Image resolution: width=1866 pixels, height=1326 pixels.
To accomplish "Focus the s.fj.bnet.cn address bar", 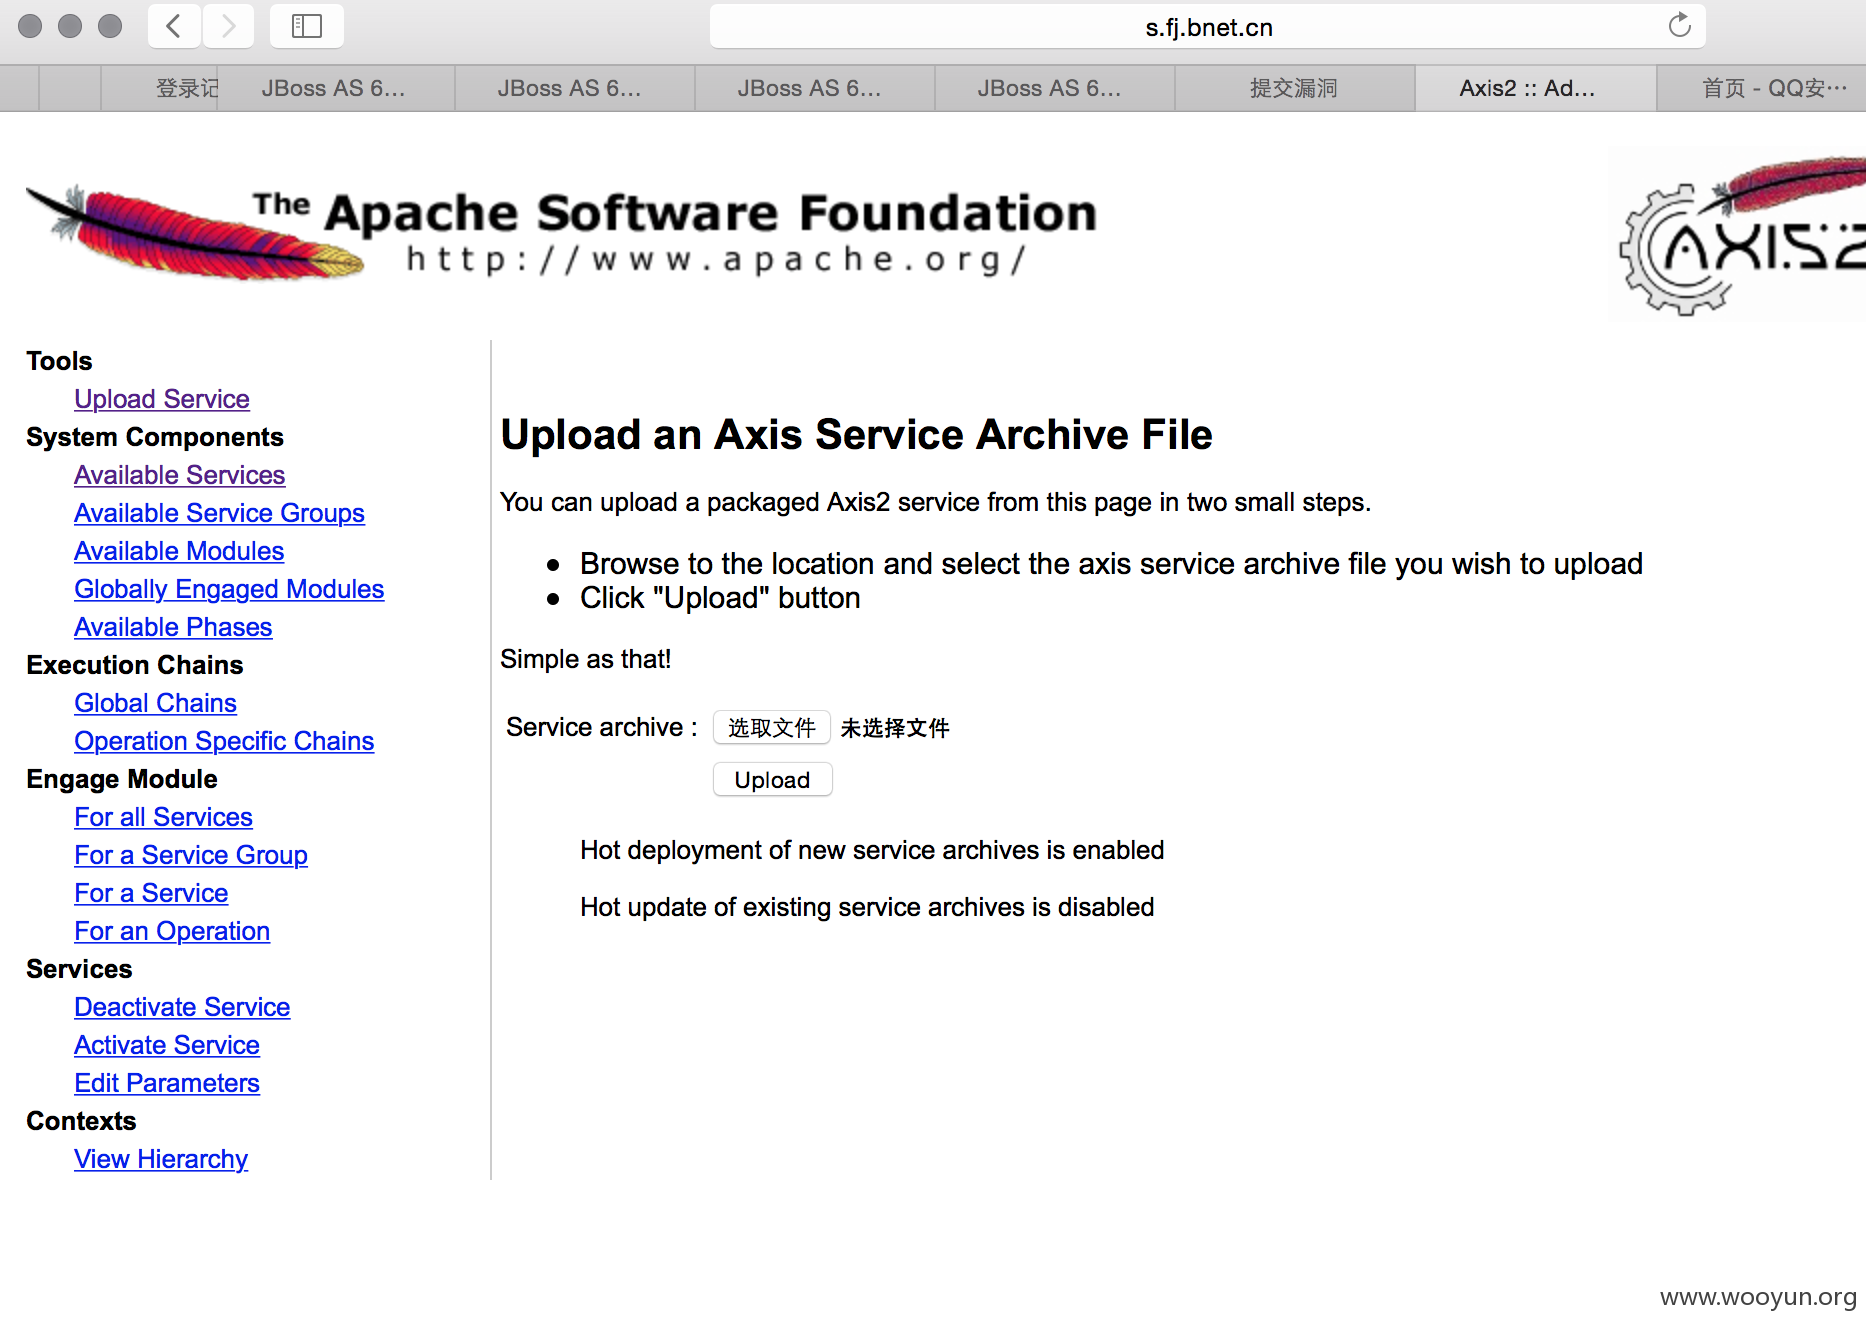I will [x=1208, y=27].
